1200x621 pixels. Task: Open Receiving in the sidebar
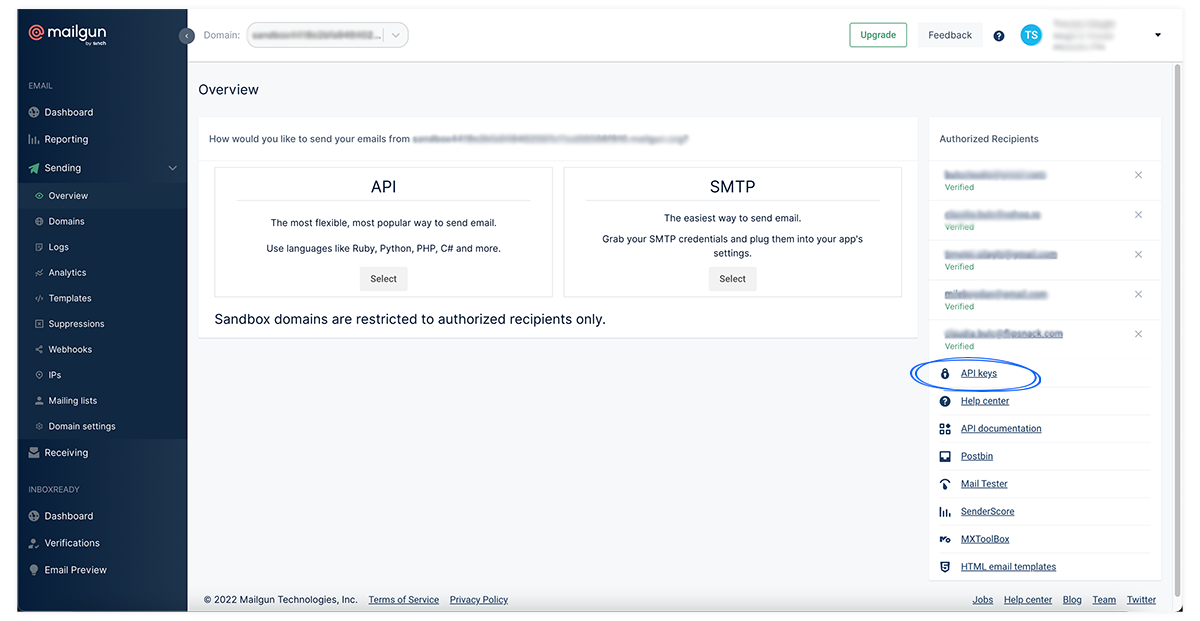click(66, 453)
